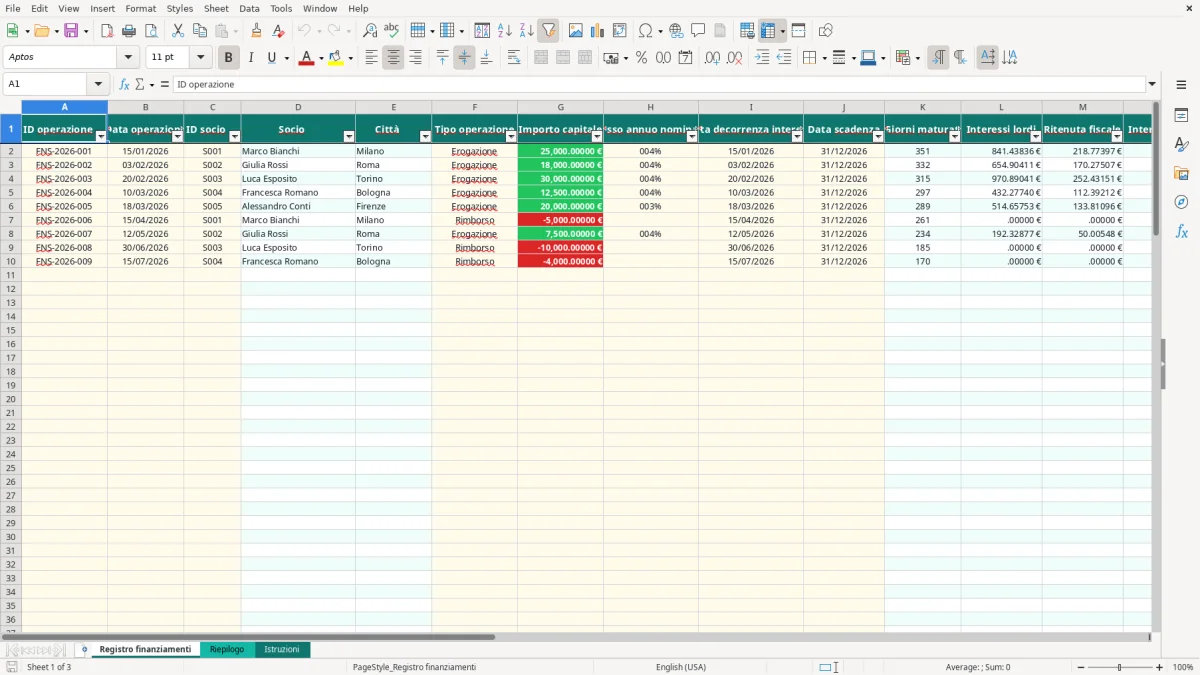Viewport: 1200px width, 675px height.
Task: Sort descending with the Z-A icon
Action: 526,31
